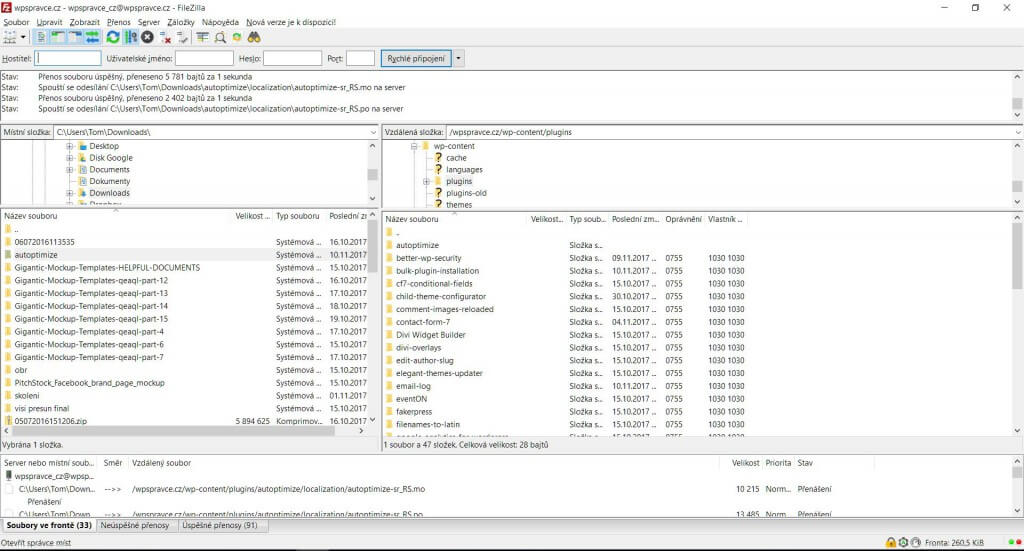This screenshot has width=1024, height=551.
Task: Sort local files by Velikost column
Action: click(x=252, y=216)
